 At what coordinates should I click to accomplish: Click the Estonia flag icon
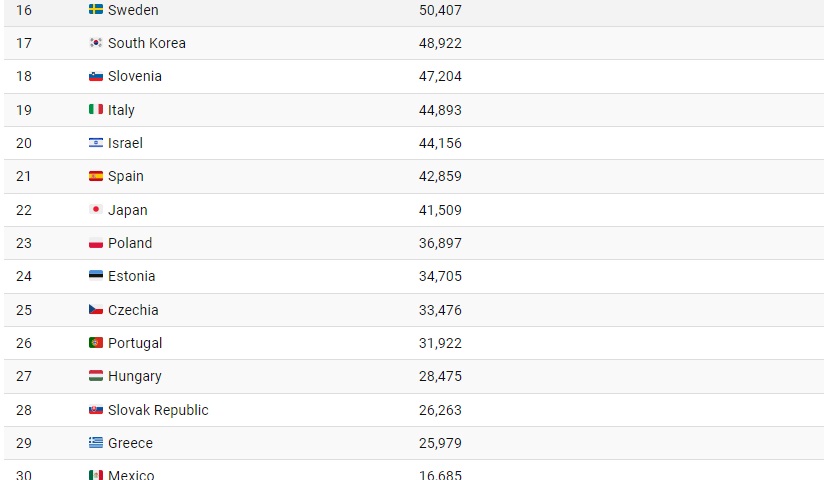96,276
